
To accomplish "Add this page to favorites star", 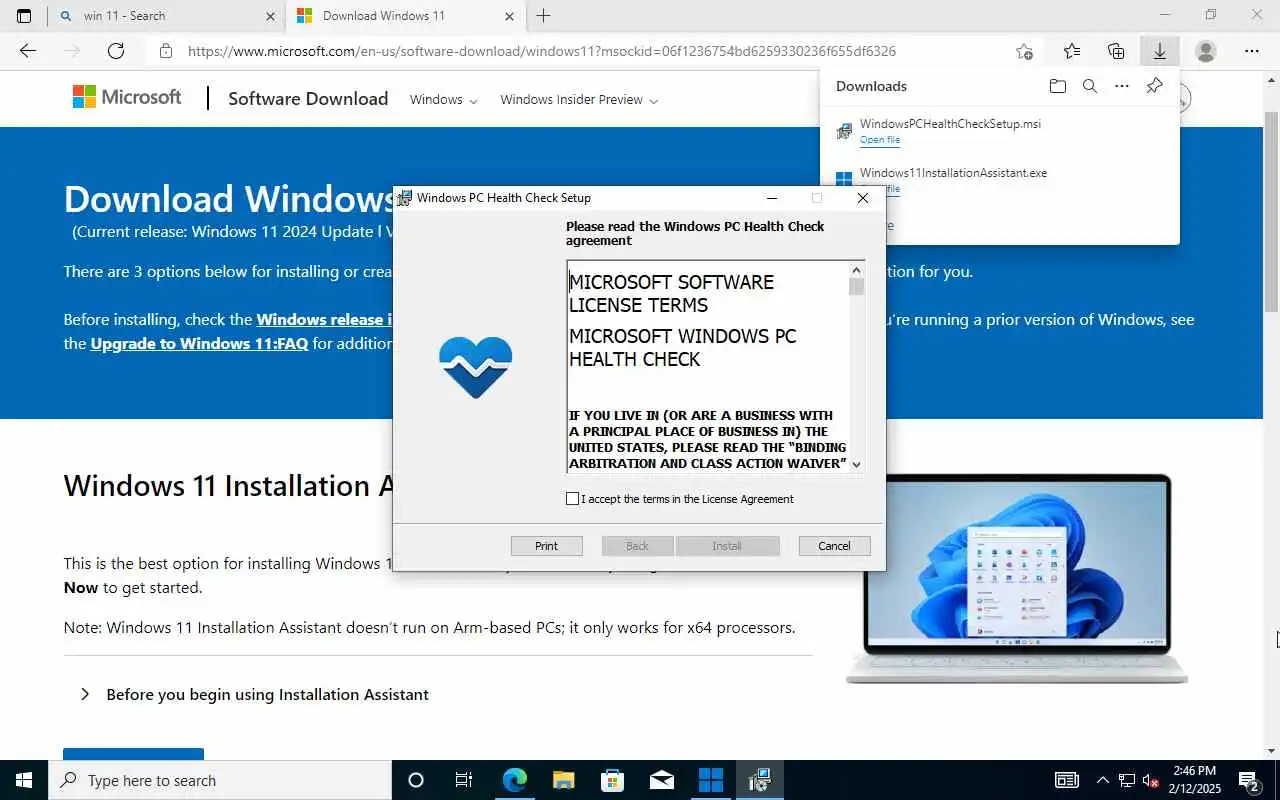I will 1024,51.
